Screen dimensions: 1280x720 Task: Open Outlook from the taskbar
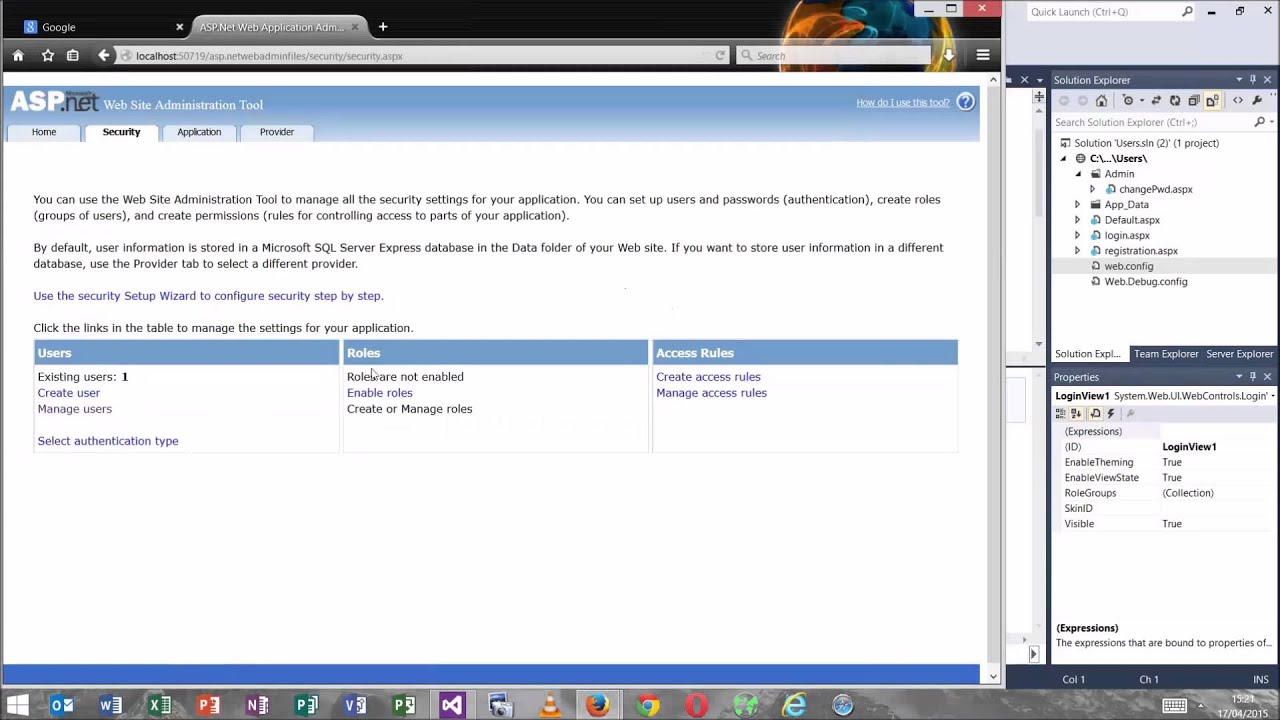click(62, 705)
